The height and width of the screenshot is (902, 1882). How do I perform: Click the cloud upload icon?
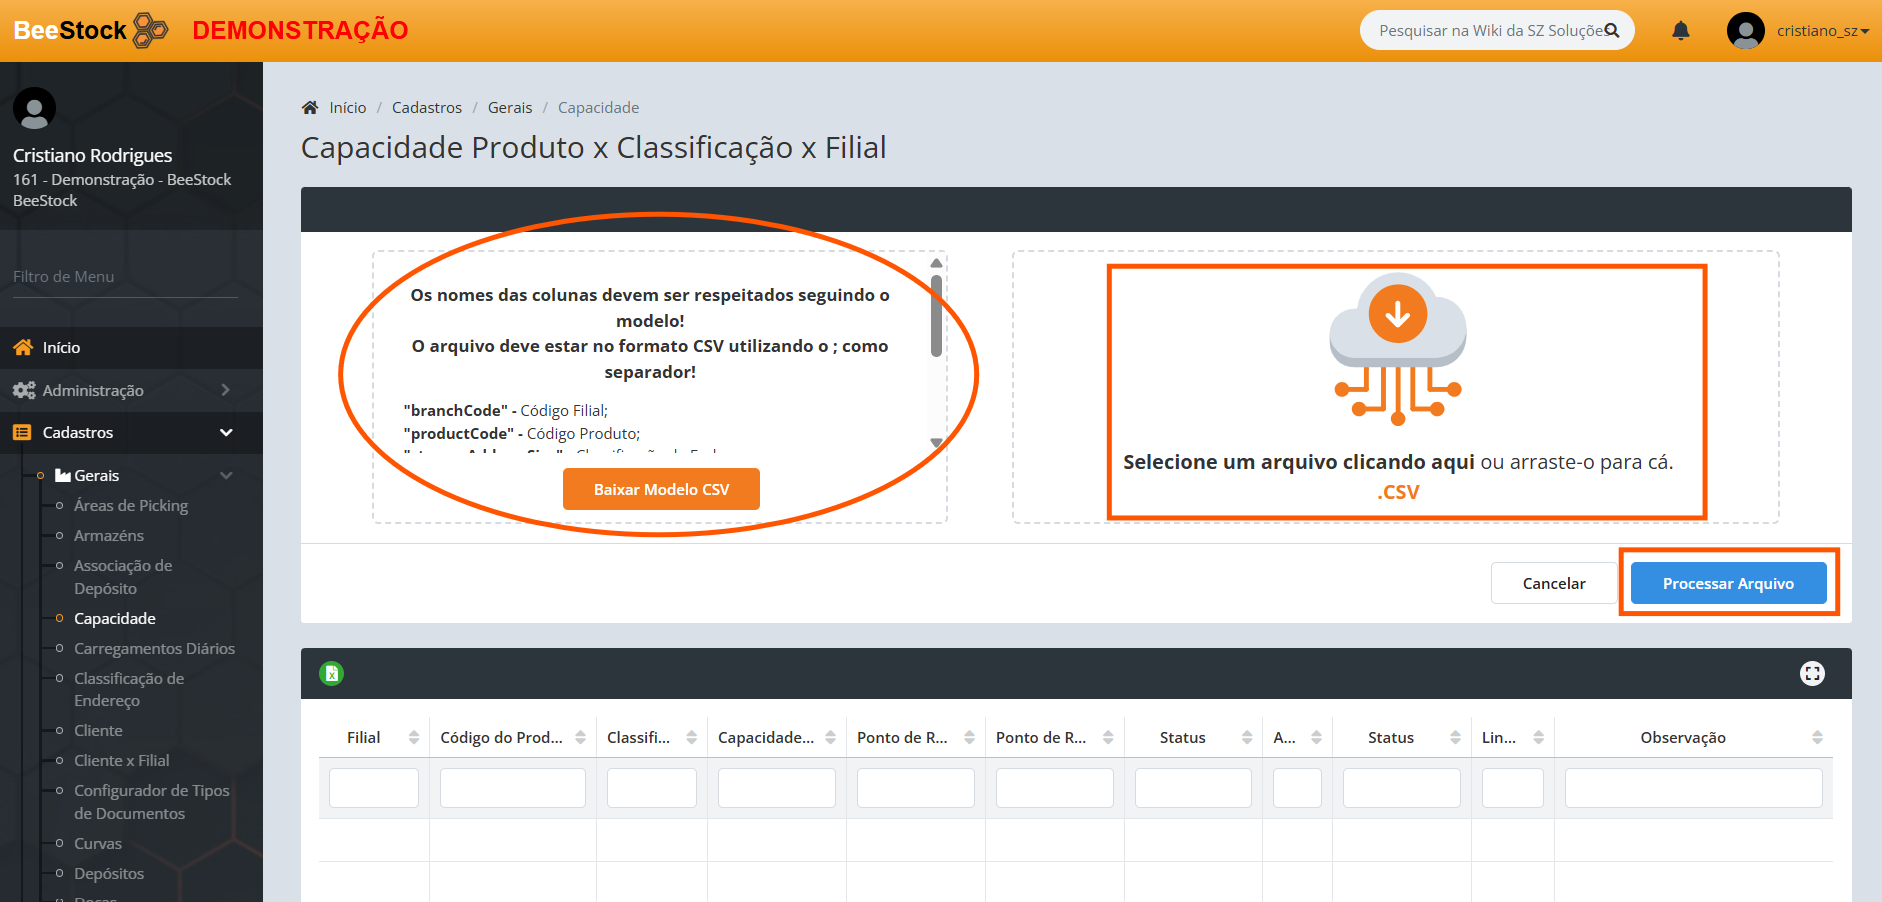point(1397,347)
